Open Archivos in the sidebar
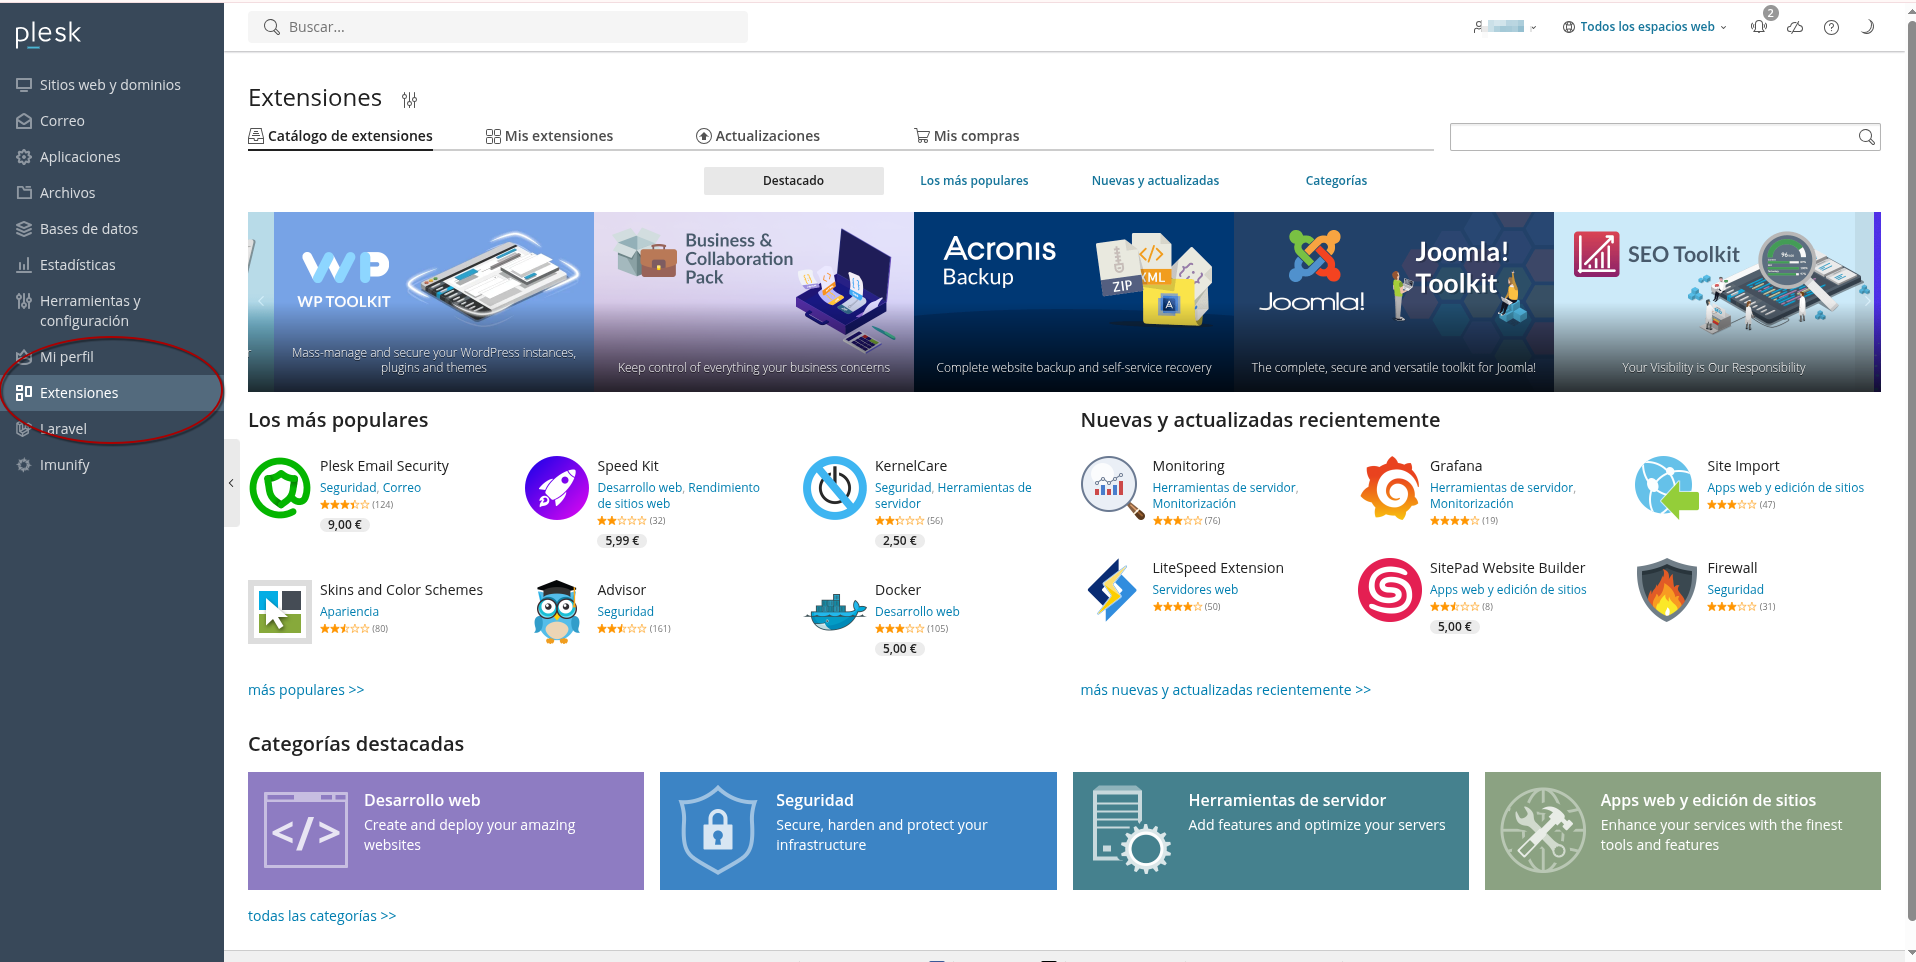This screenshot has height=962, width=1916. [x=112, y=193]
